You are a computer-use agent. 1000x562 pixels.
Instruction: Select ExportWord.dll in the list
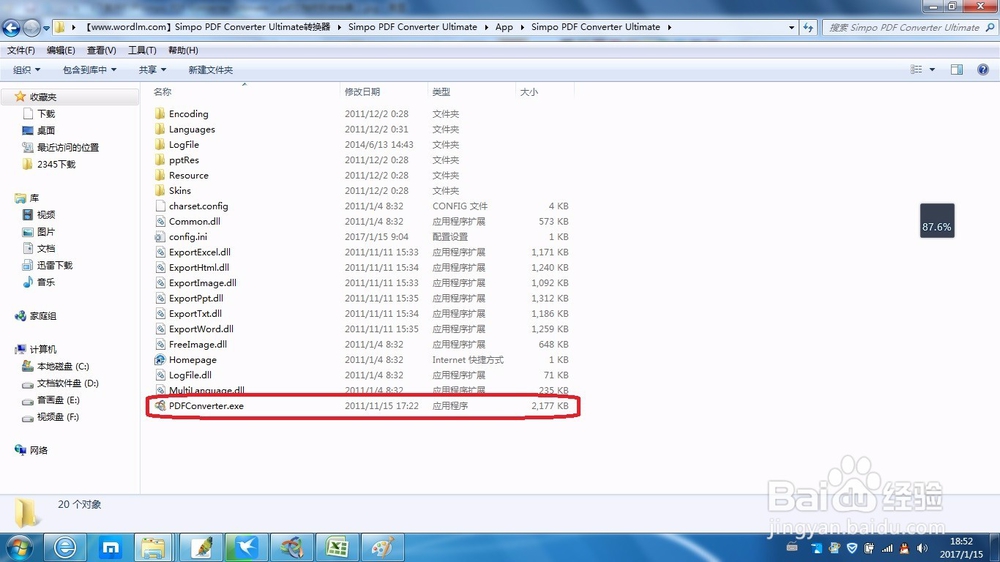click(201, 329)
